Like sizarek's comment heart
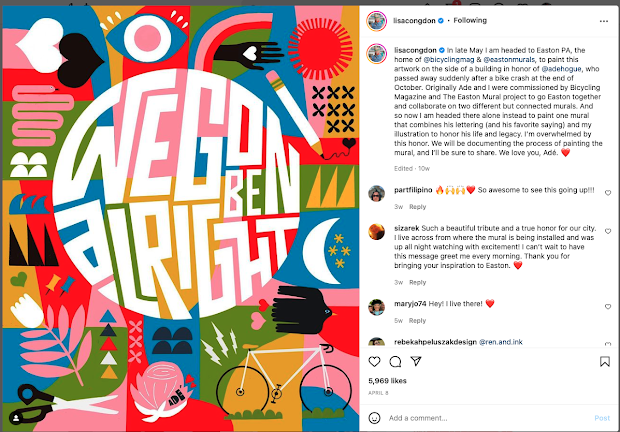 click(608, 231)
